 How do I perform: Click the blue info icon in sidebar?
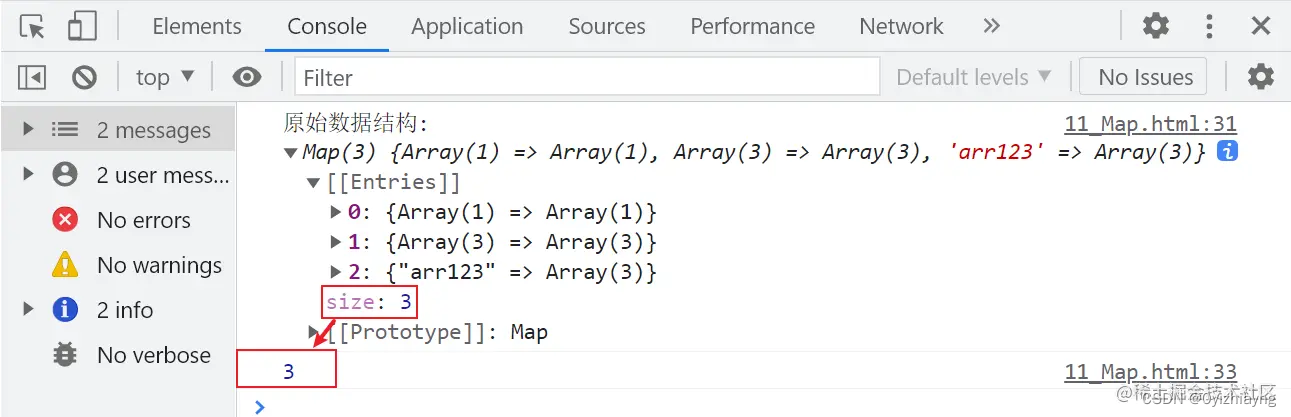[65, 310]
